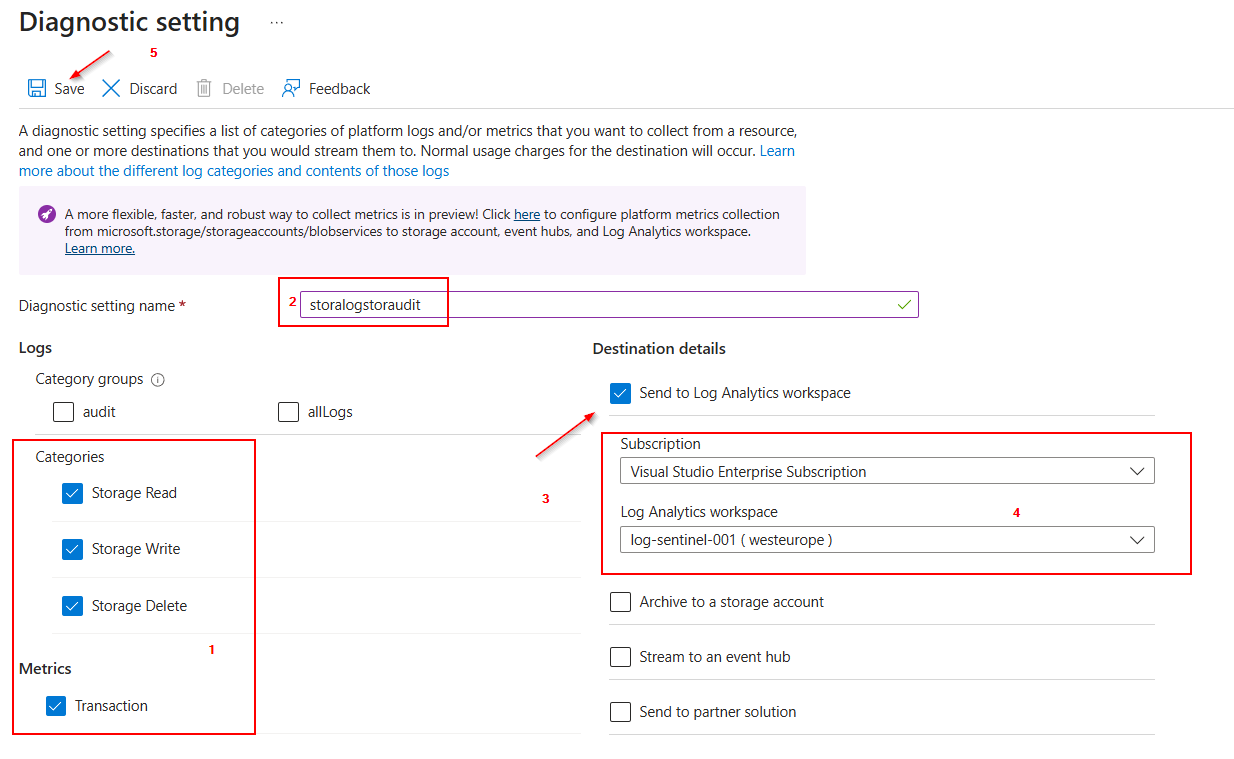
Task: Click the Save floppy disk icon
Action: click(x=37, y=88)
